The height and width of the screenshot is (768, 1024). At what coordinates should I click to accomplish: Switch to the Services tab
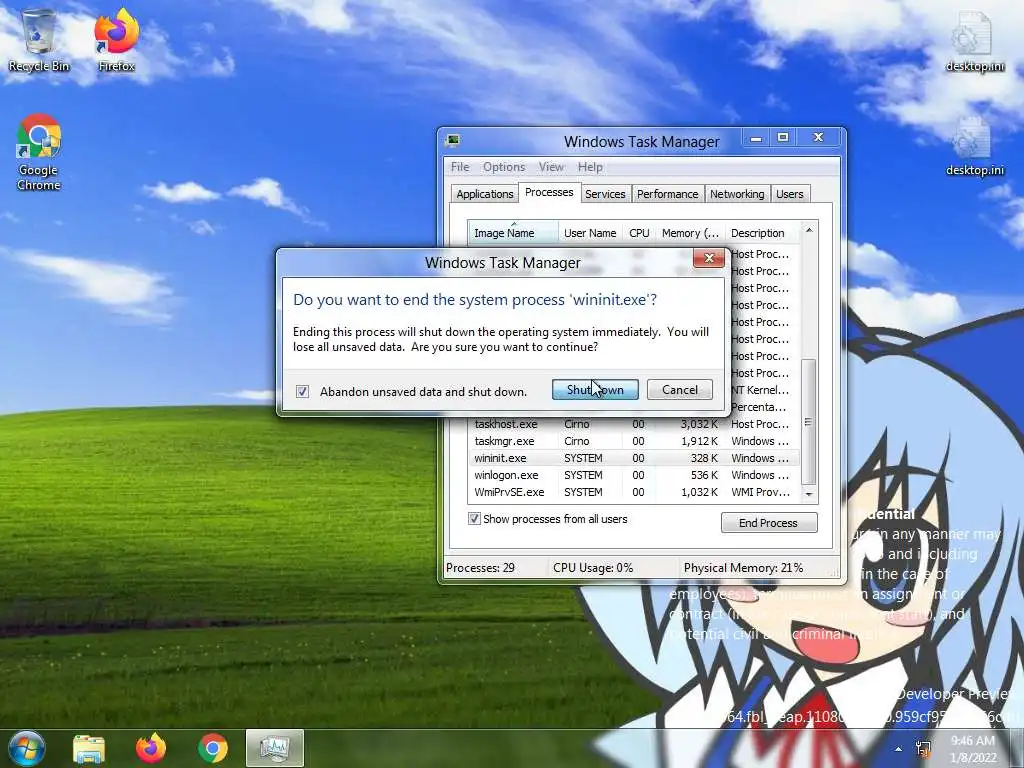[x=605, y=194]
